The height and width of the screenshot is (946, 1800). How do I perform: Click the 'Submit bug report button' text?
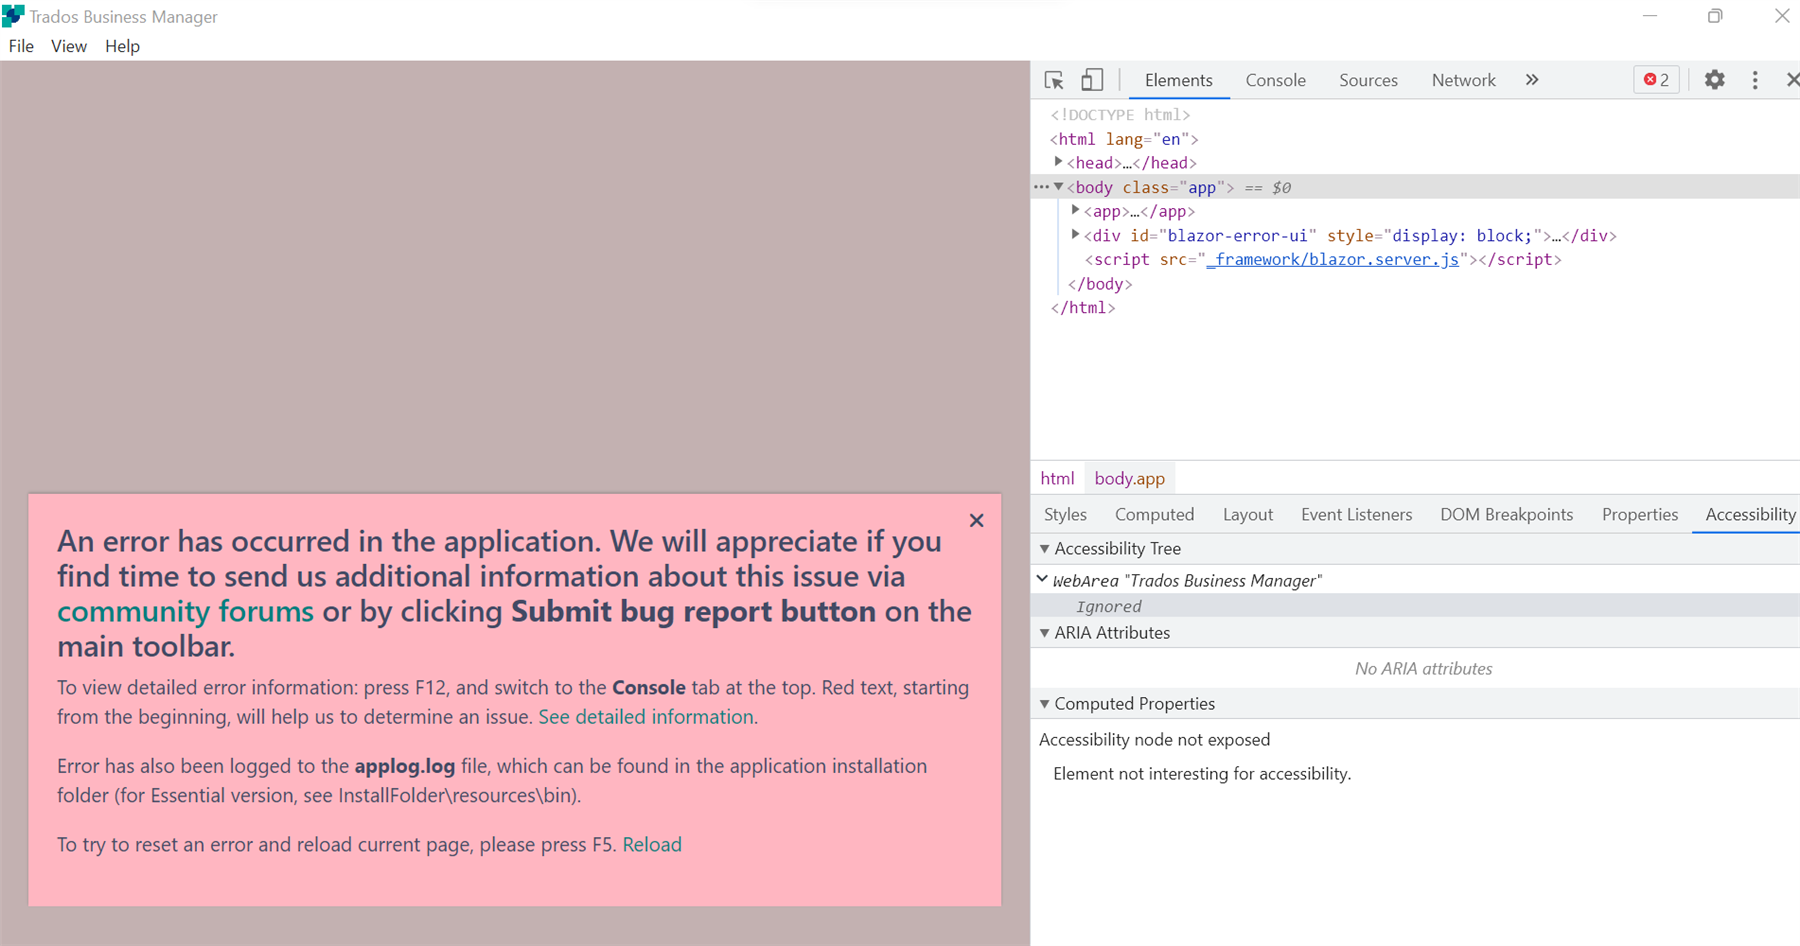click(693, 611)
